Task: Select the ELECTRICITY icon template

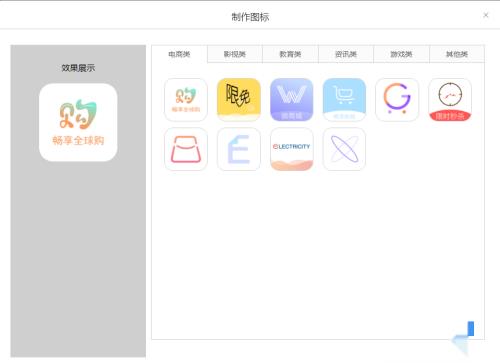Action: [292, 149]
